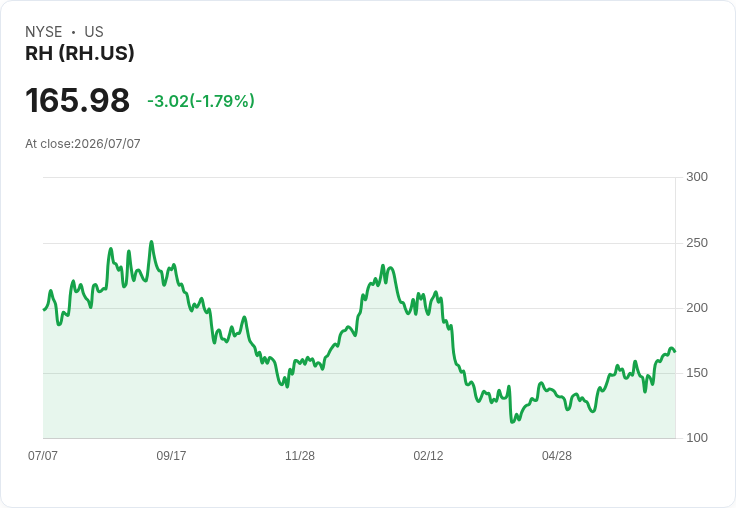Screen dimensions: 736x508
Task: Select the 09/17 date axis label
Action: [171, 455]
